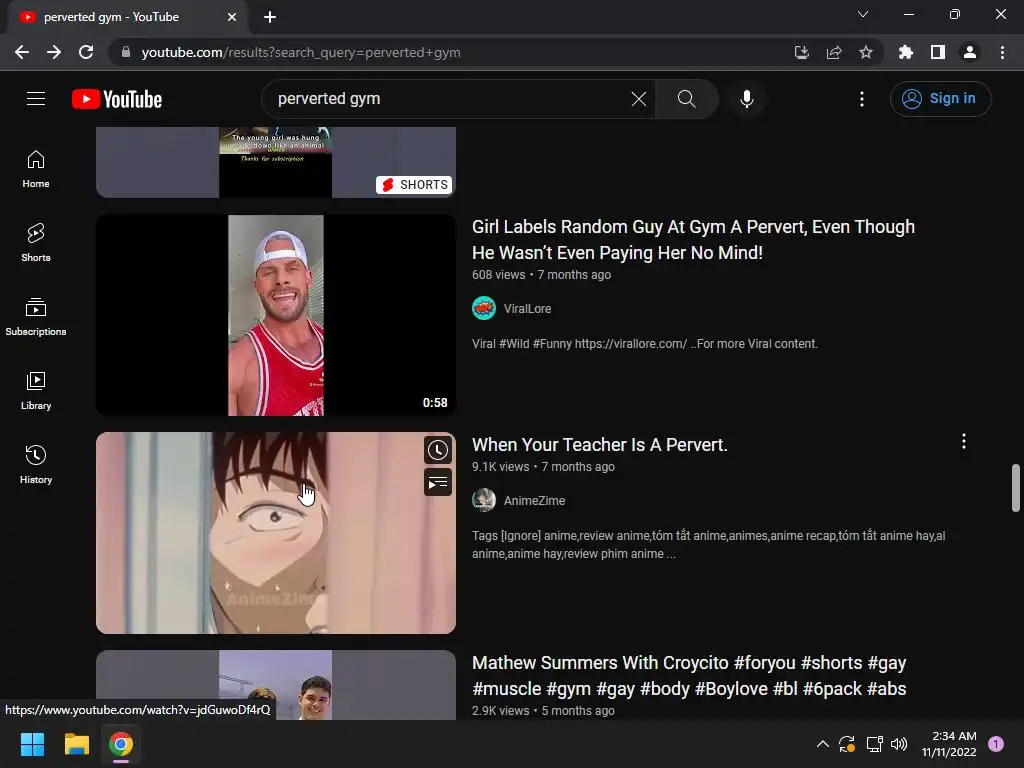
Task: Open a new browser tab
Action: click(x=270, y=17)
